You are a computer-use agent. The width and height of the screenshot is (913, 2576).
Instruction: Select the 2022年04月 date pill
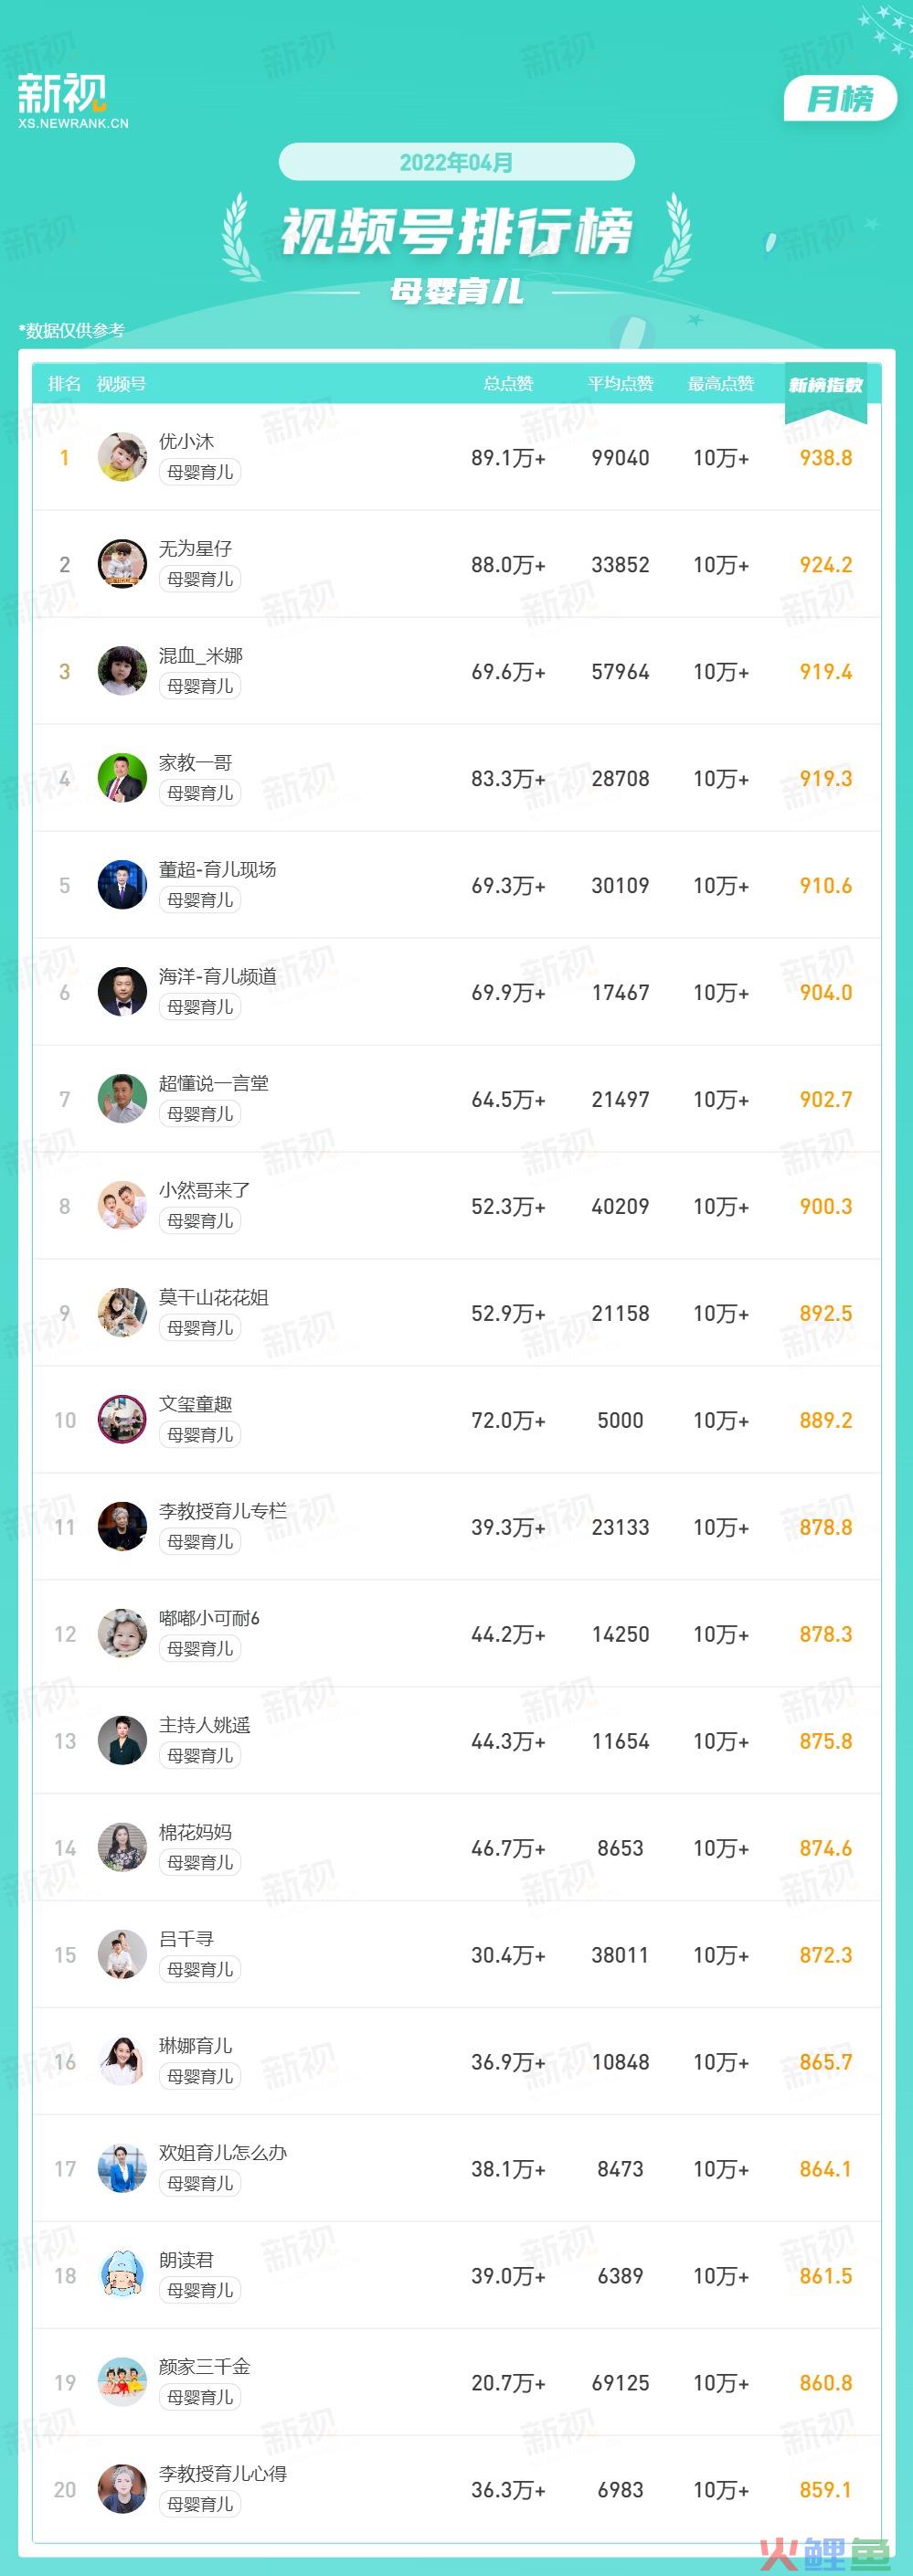point(456,162)
